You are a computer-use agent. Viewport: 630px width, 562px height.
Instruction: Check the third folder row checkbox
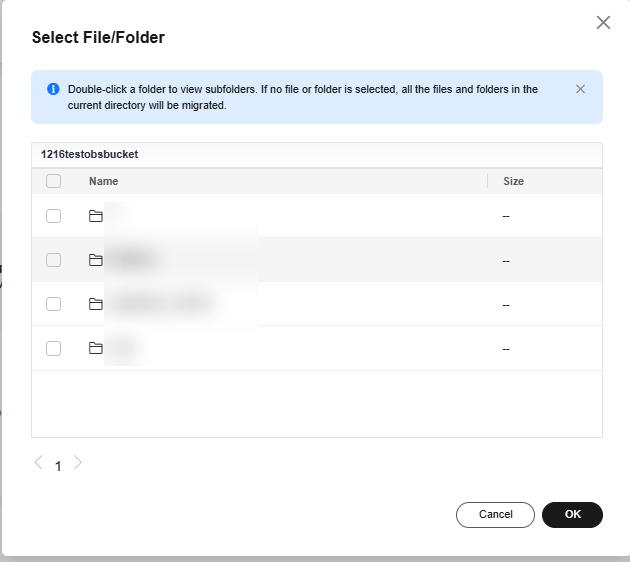click(53, 304)
